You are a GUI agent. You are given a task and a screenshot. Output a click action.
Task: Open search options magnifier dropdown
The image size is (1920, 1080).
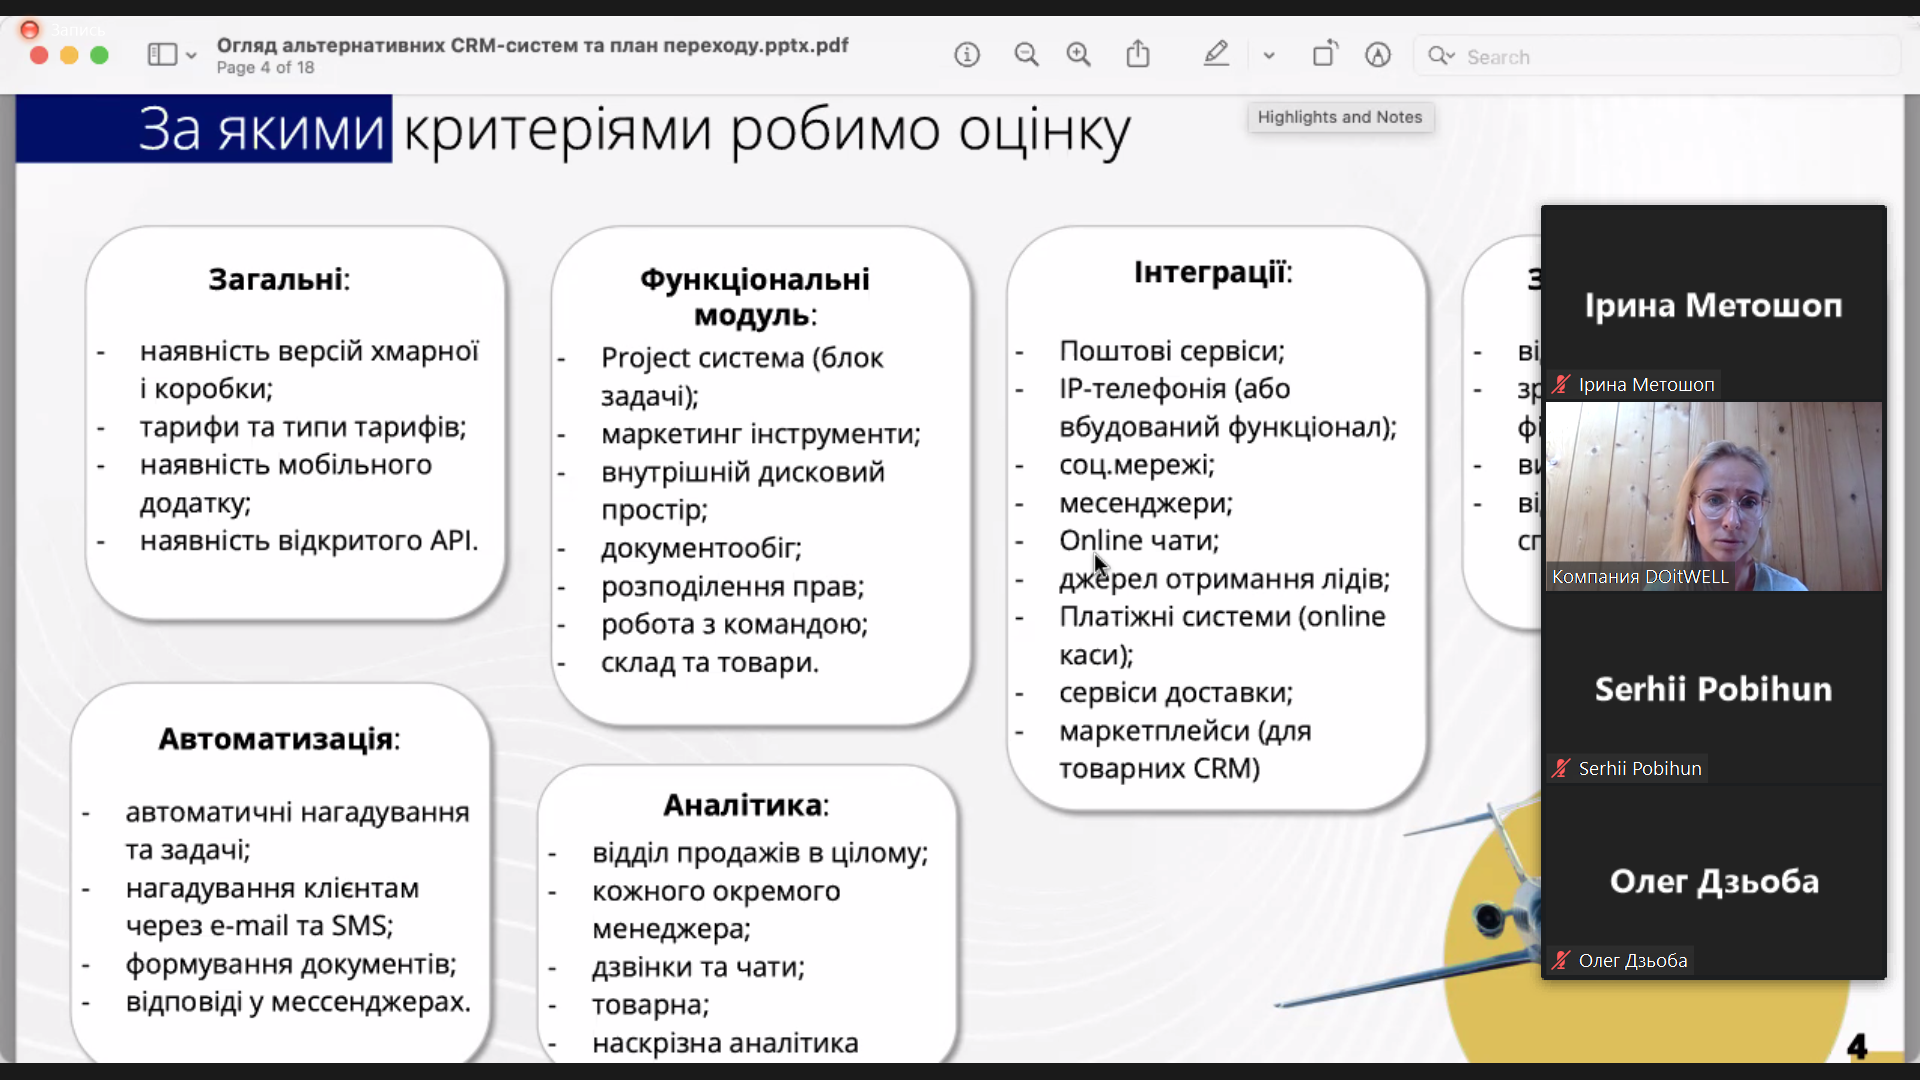(x=1441, y=56)
